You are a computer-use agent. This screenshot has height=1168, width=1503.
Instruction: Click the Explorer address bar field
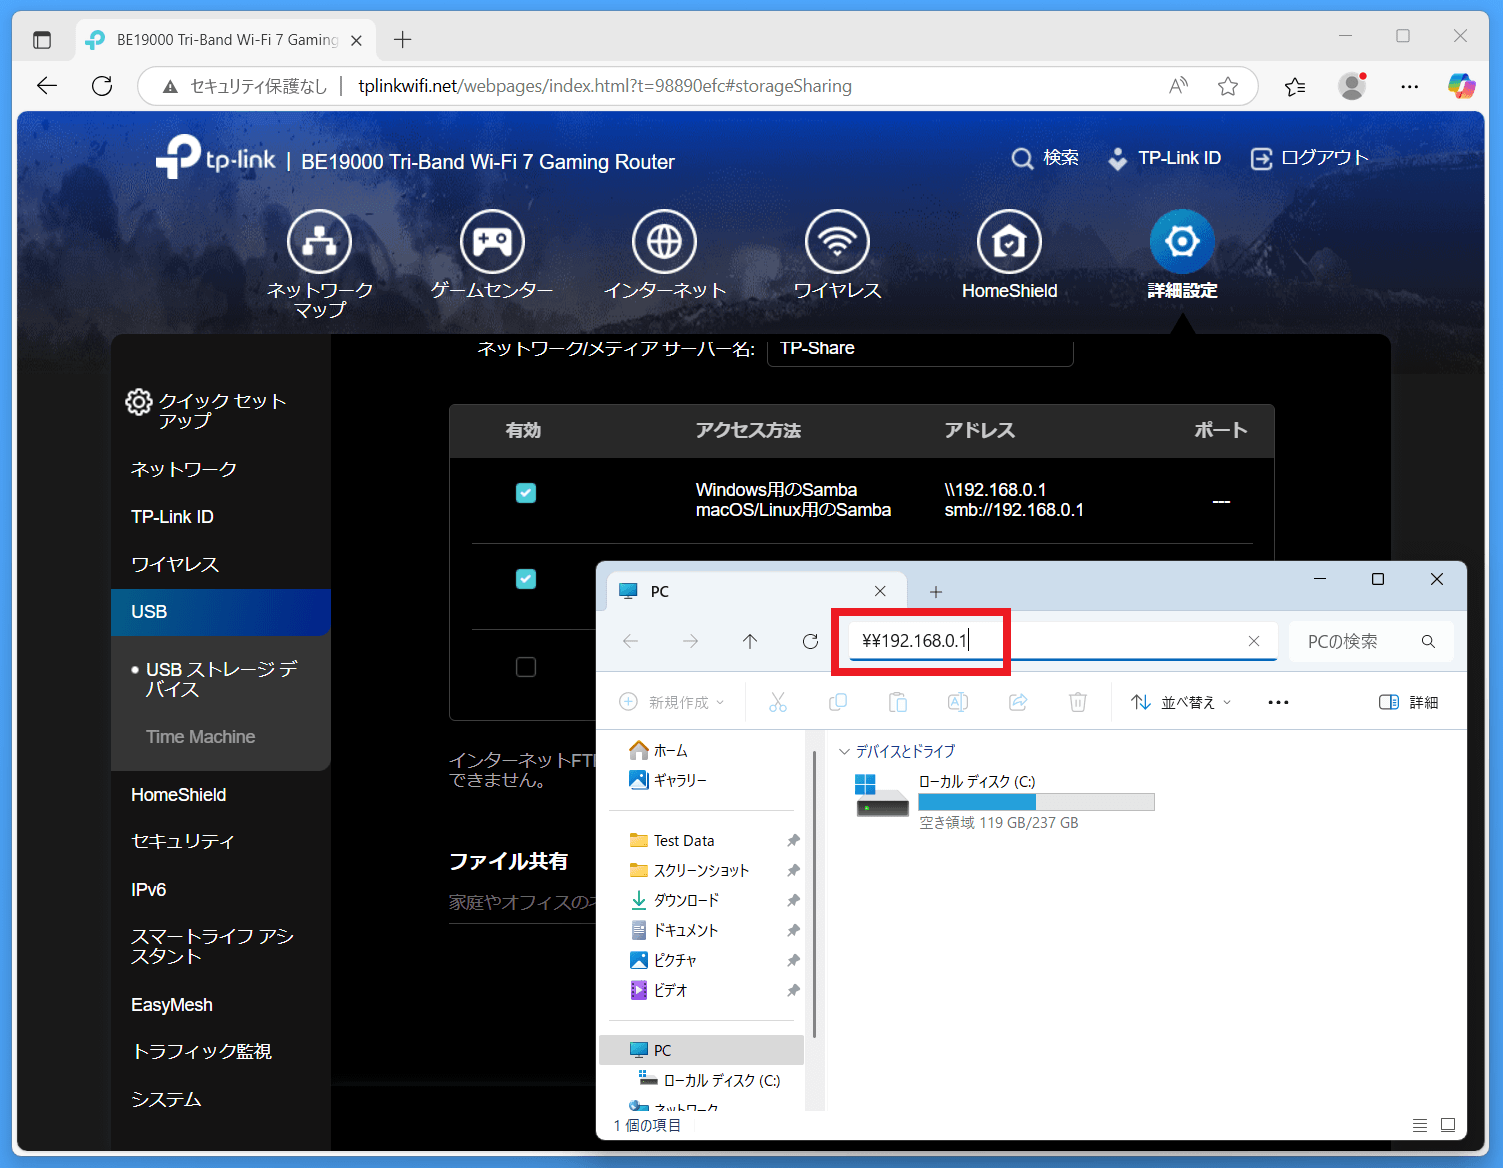tap(1062, 641)
